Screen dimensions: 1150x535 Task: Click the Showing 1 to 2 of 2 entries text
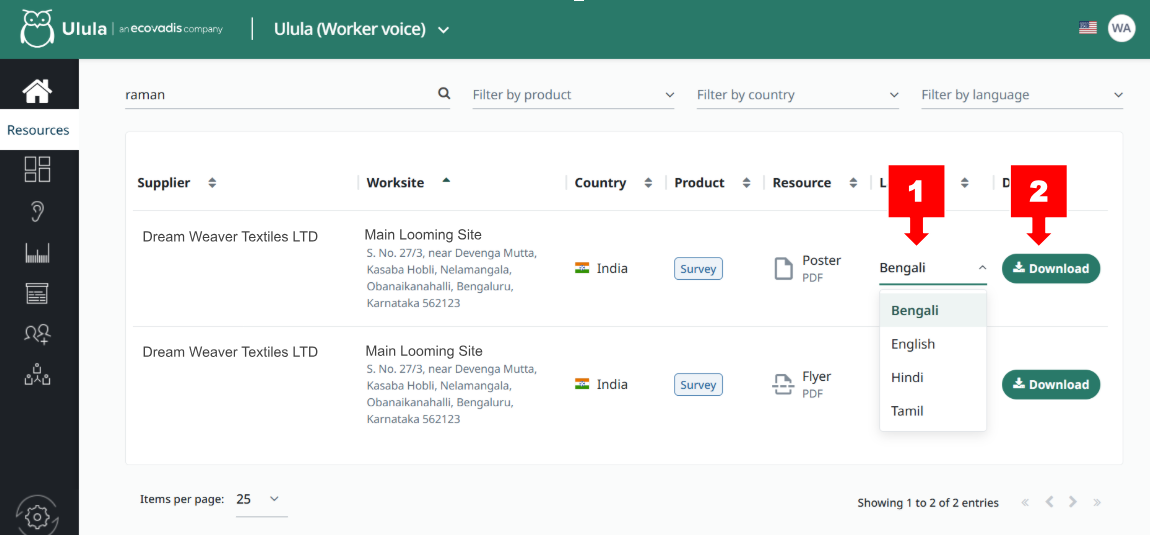click(x=928, y=503)
